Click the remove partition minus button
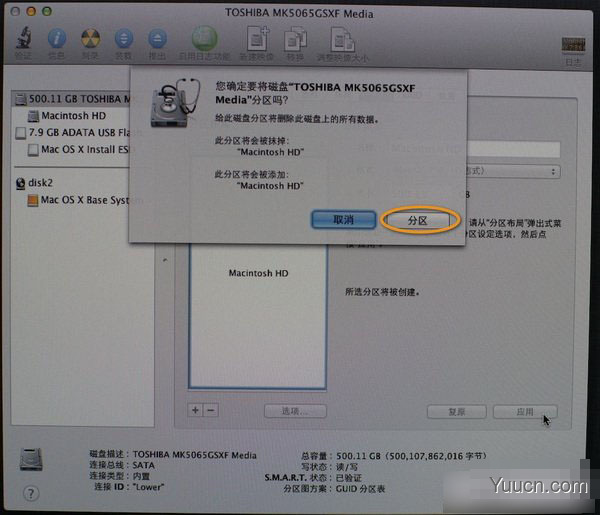The height and width of the screenshot is (515, 600). coord(210,411)
